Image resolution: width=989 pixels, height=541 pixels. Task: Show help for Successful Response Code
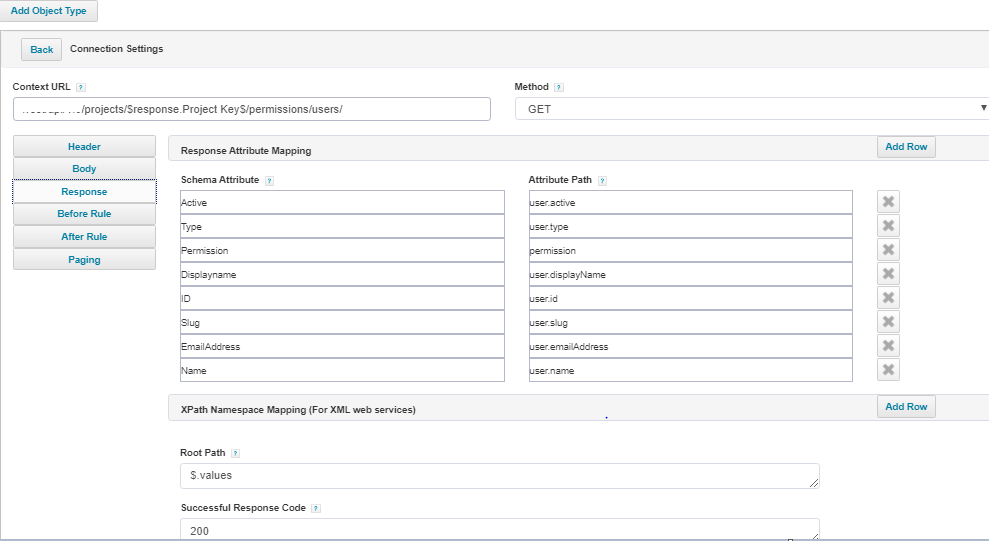(315, 508)
